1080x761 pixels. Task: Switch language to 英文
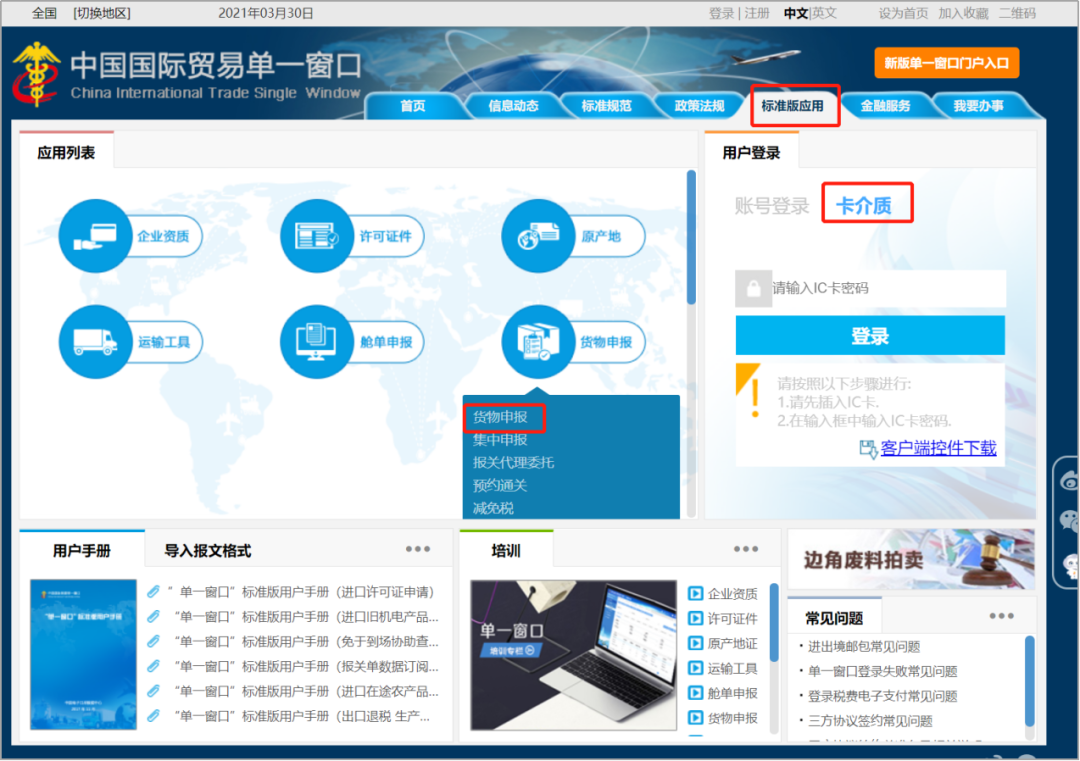coord(824,13)
